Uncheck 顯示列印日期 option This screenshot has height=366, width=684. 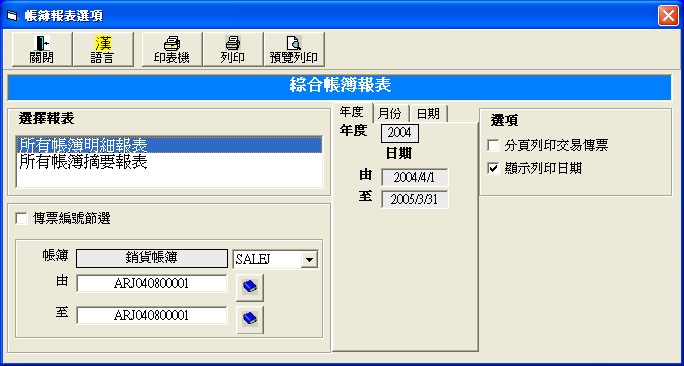click(493, 169)
